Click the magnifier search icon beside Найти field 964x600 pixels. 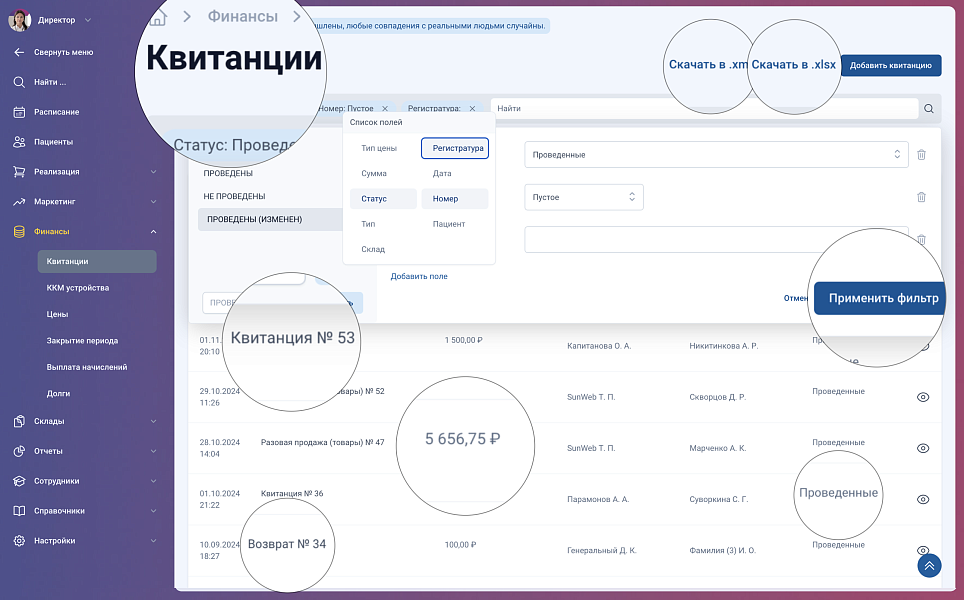pos(929,109)
